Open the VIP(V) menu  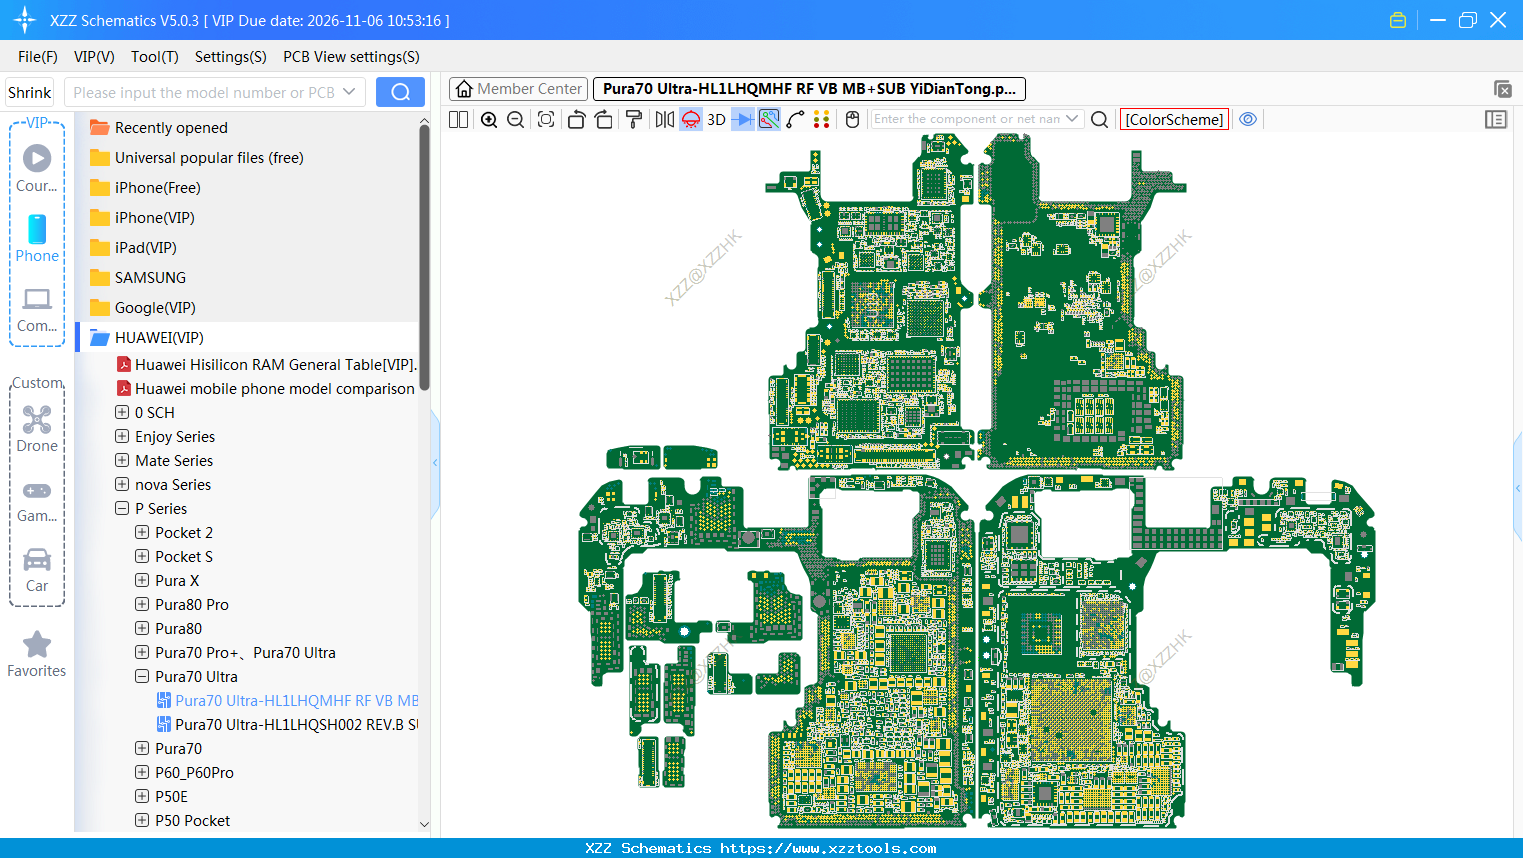pos(94,57)
